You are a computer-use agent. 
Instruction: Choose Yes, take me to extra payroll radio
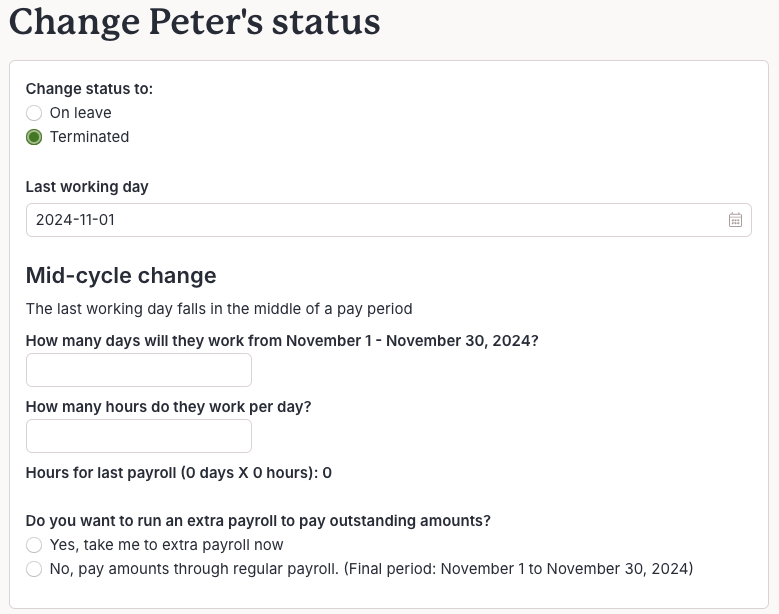34,545
